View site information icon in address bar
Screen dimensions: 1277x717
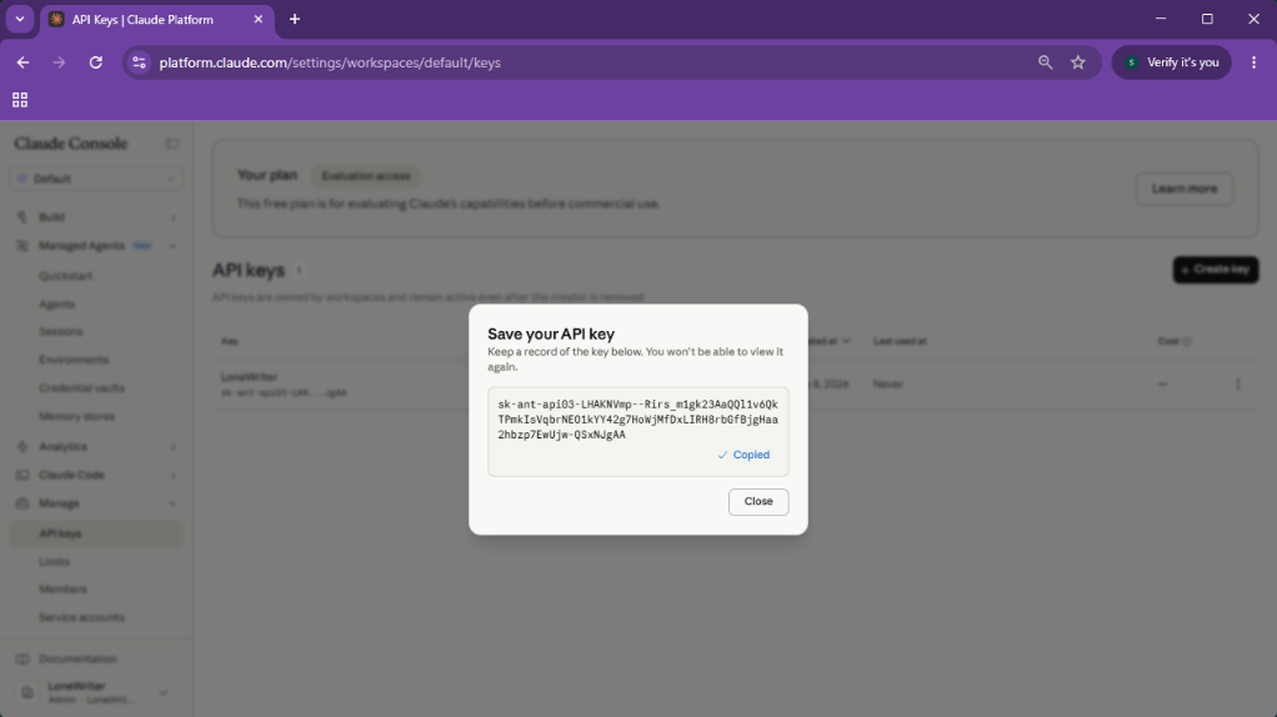tap(139, 62)
